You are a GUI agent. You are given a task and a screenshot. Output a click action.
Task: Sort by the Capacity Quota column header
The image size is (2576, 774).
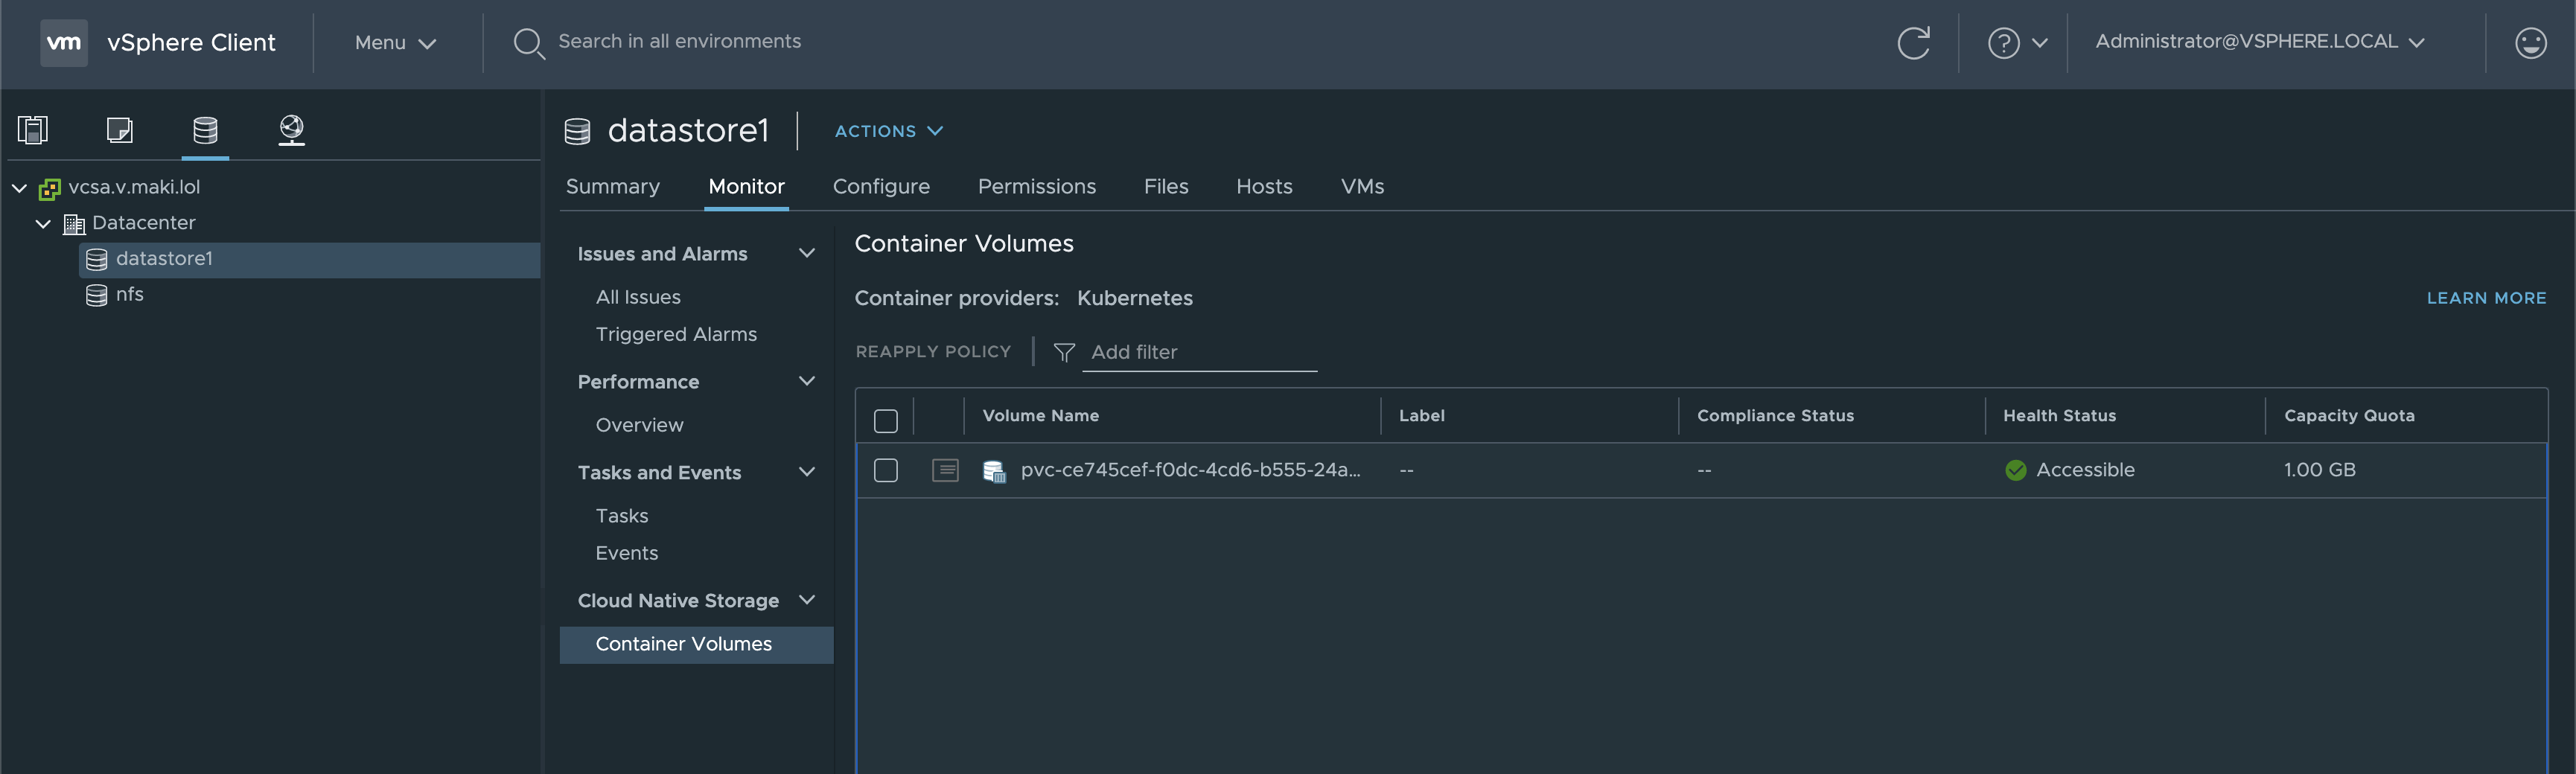click(x=2349, y=416)
